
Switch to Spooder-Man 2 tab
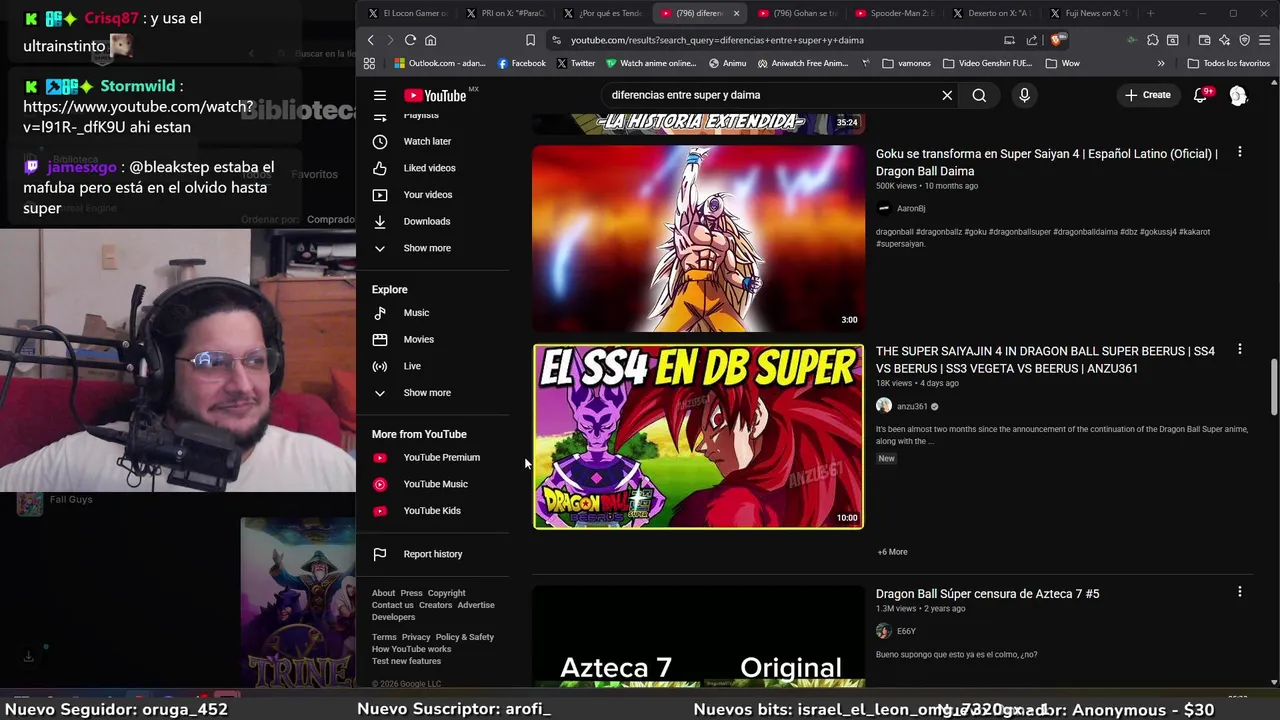click(x=894, y=13)
